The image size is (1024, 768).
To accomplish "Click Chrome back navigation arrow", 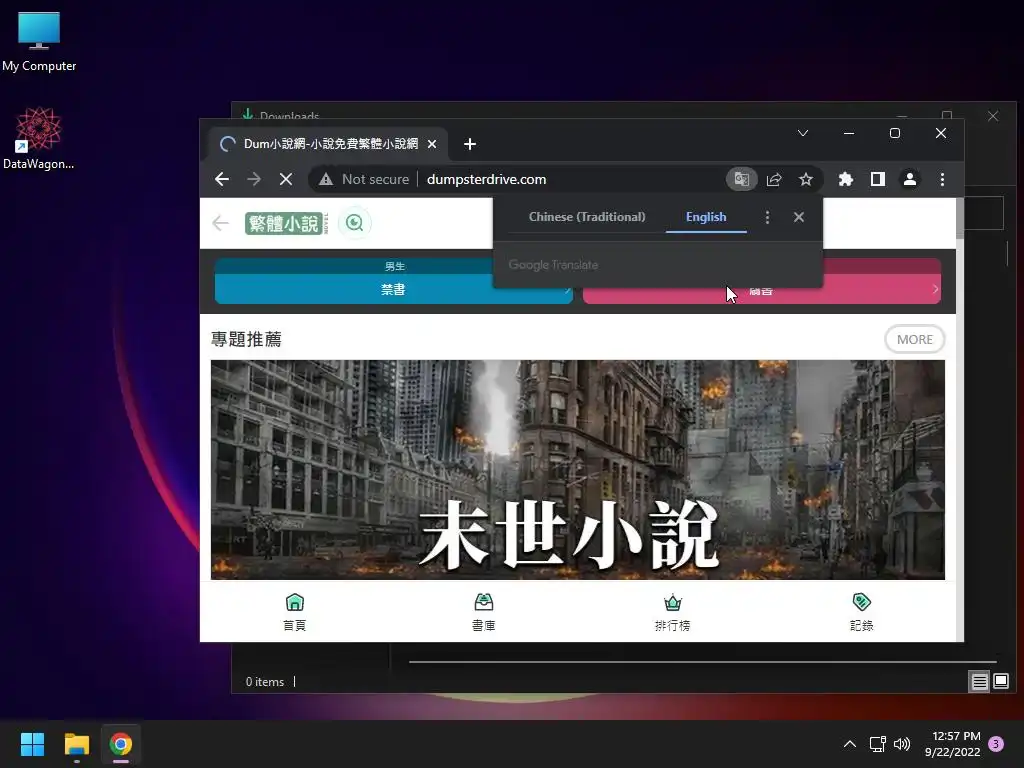I will click(x=222, y=179).
